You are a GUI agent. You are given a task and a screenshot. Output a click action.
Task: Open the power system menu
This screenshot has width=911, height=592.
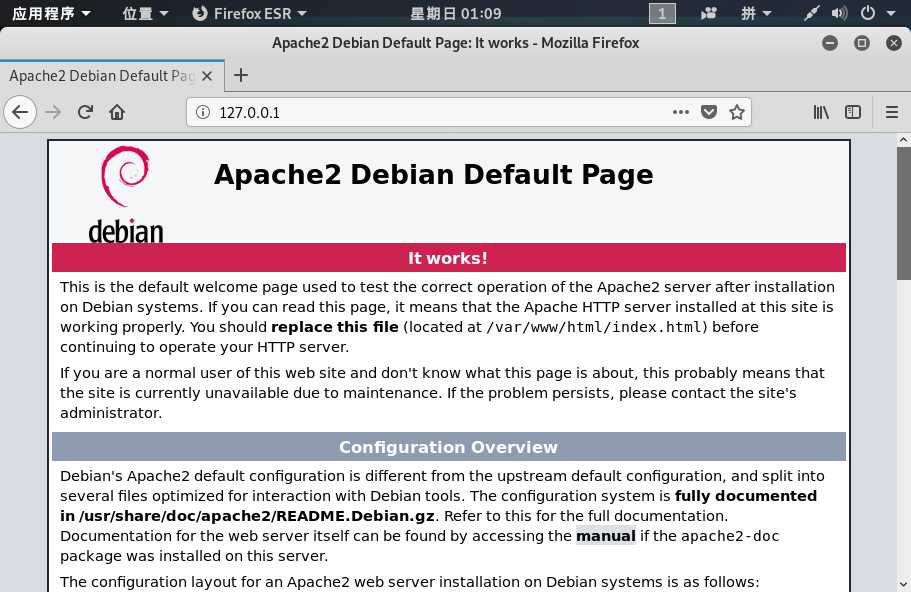click(867, 13)
